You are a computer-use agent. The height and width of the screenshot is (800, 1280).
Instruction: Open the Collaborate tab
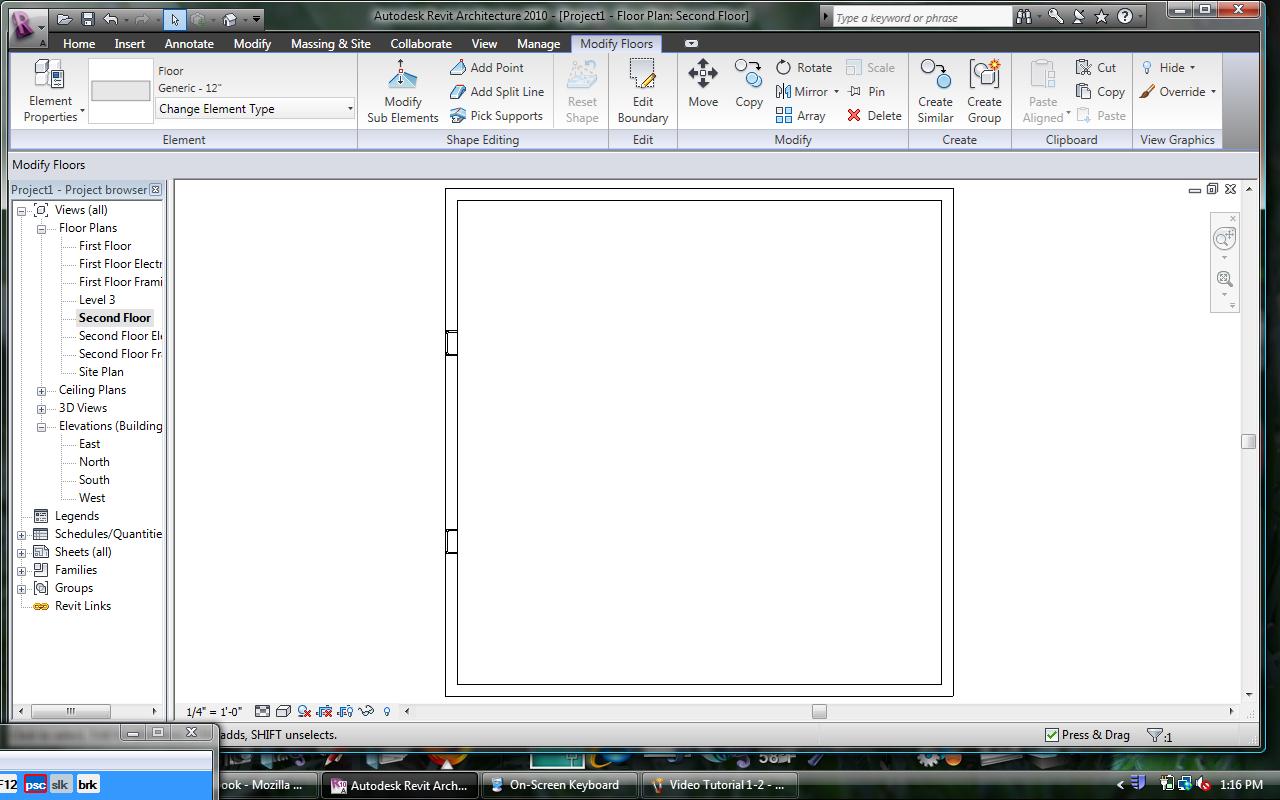(421, 44)
